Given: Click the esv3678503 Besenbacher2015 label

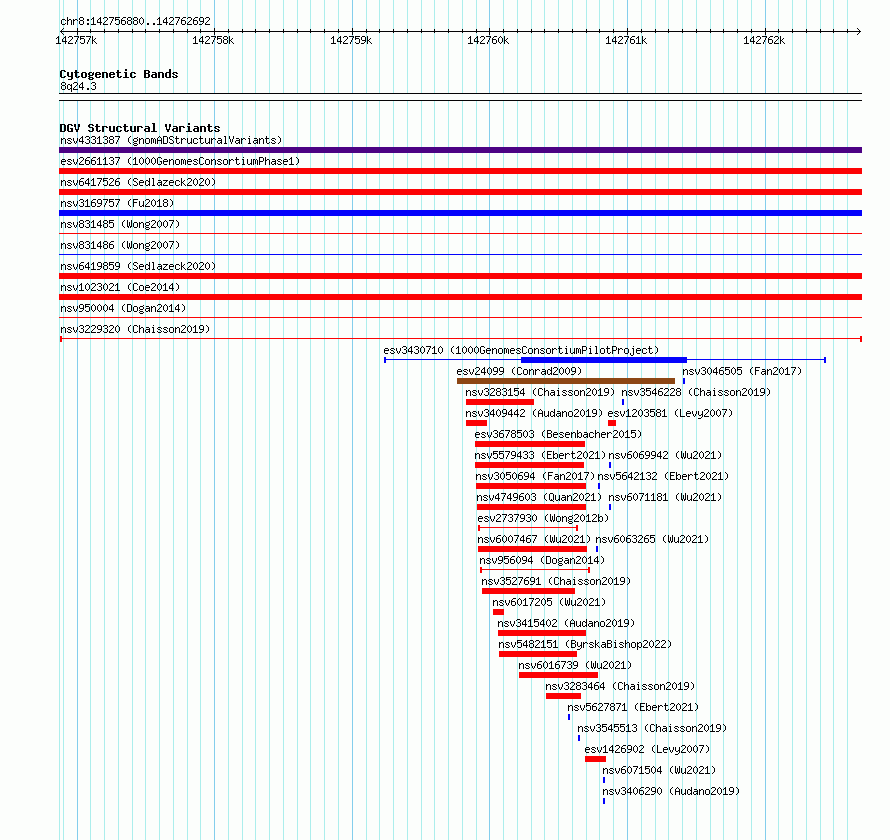Looking at the screenshot, I should coord(558,434).
